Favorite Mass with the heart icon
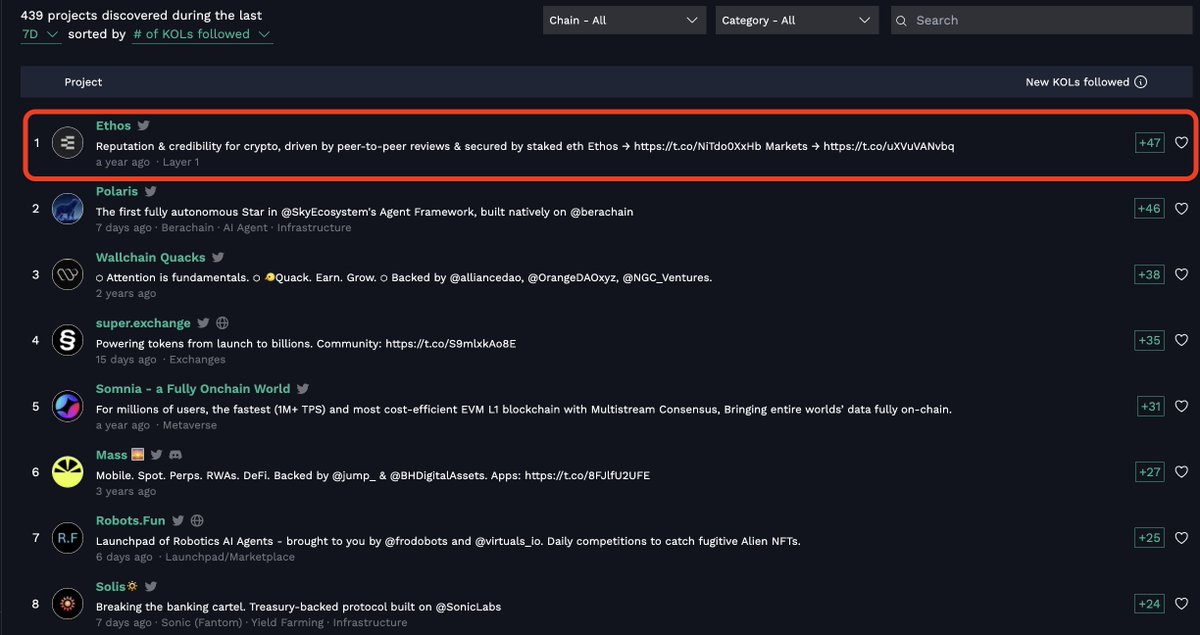 point(1181,472)
